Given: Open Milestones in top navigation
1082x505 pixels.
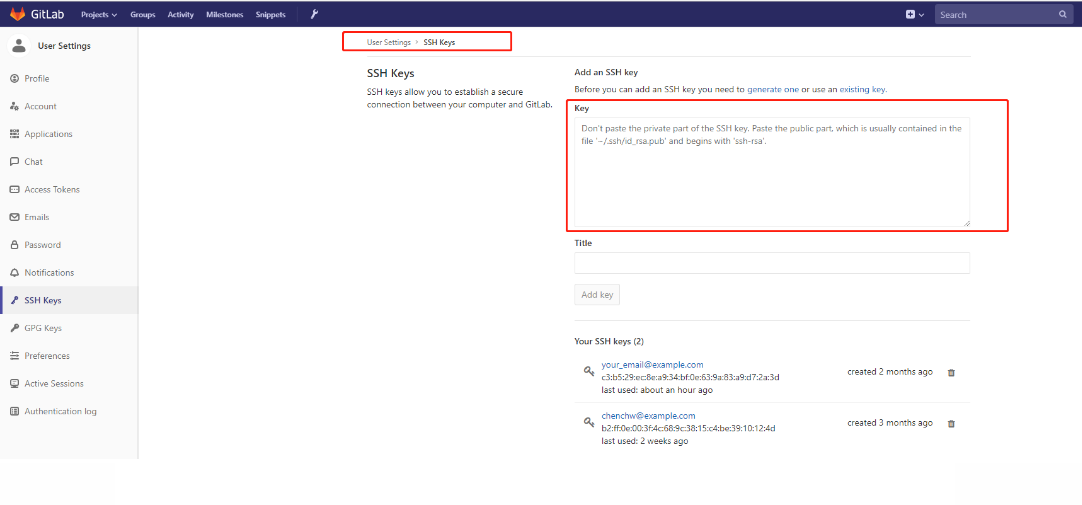Looking at the screenshot, I should tap(225, 14).
